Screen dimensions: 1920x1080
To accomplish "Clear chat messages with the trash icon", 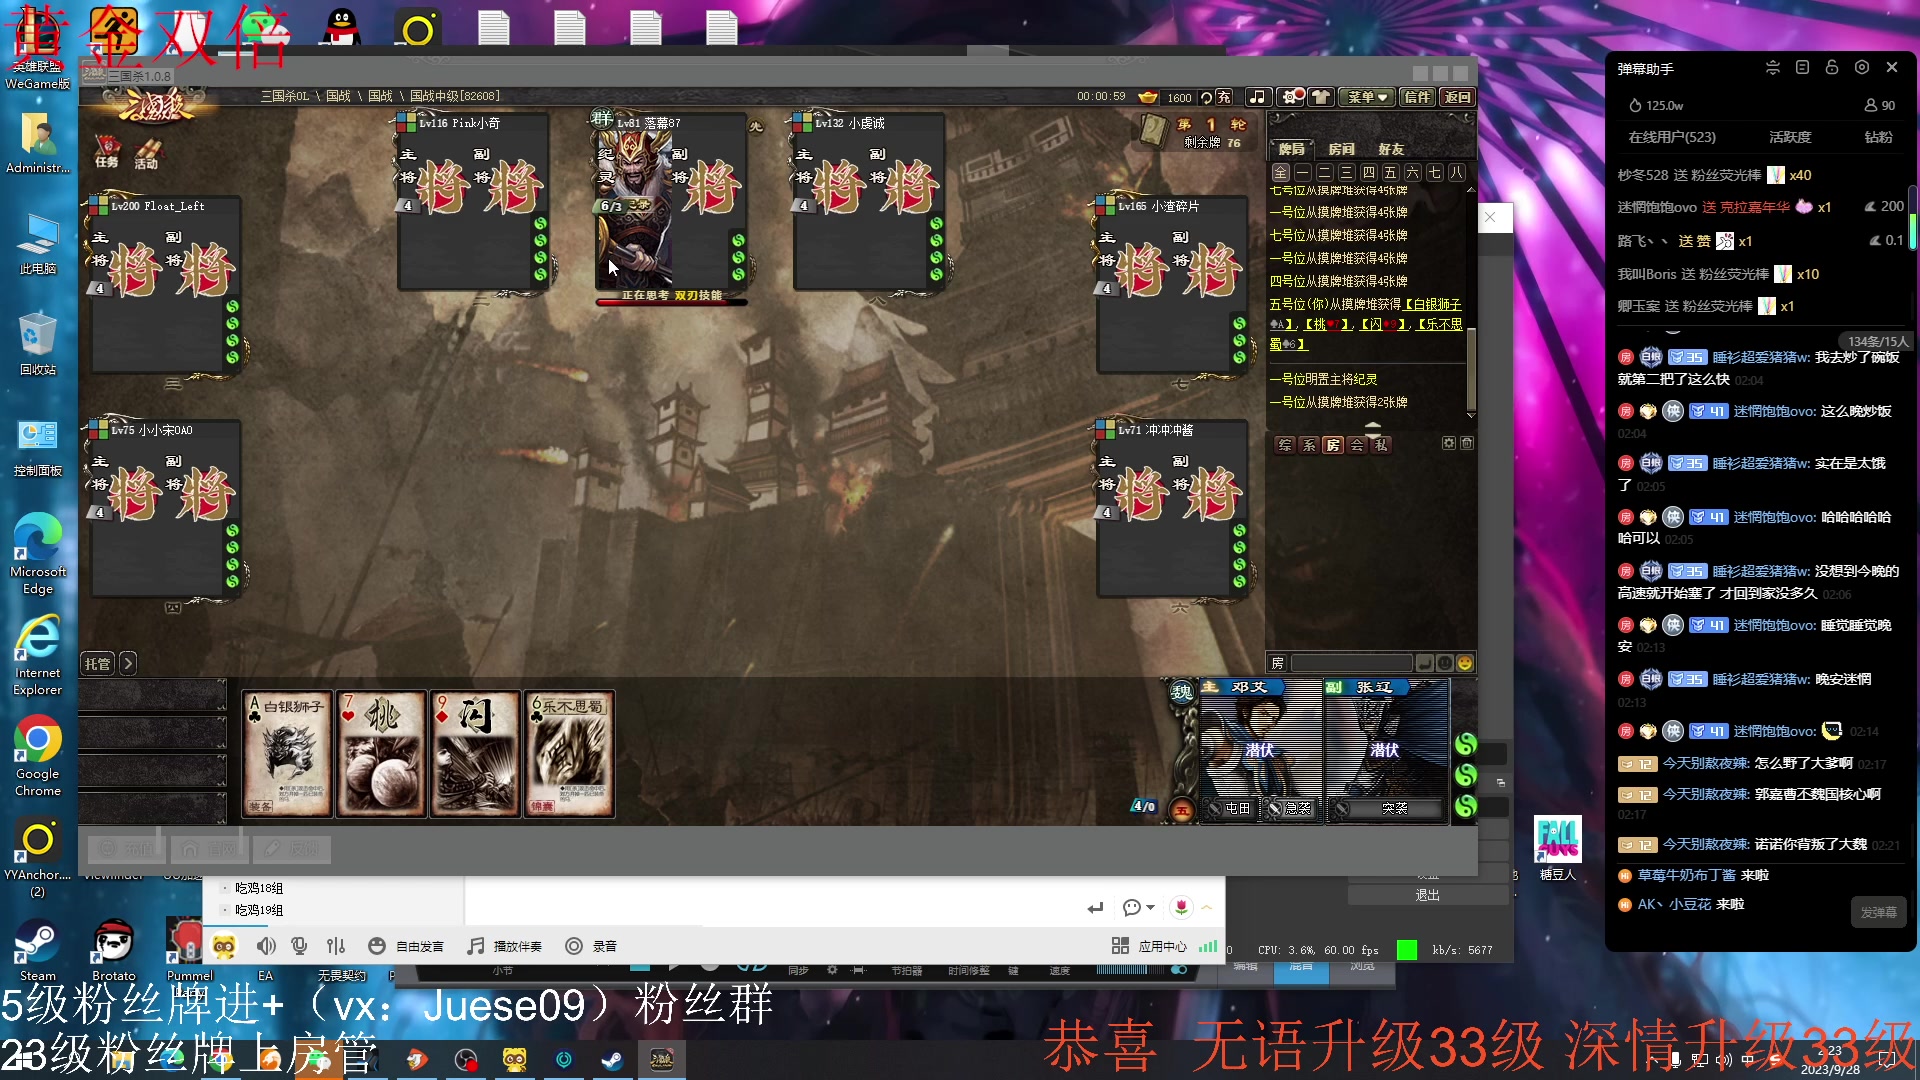I will (x=1467, y=443).
